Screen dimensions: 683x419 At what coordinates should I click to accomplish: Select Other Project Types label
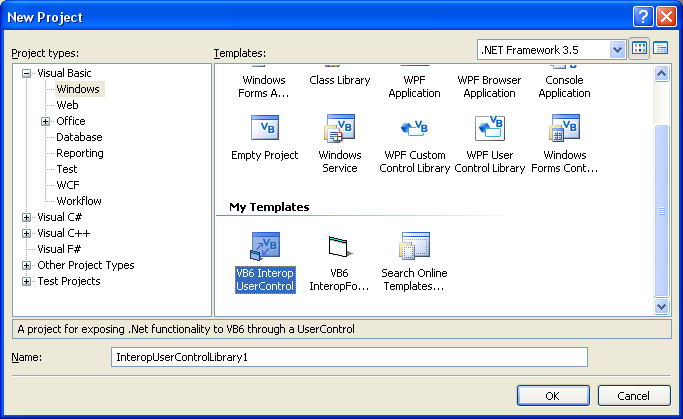click(x=86, y=265)
